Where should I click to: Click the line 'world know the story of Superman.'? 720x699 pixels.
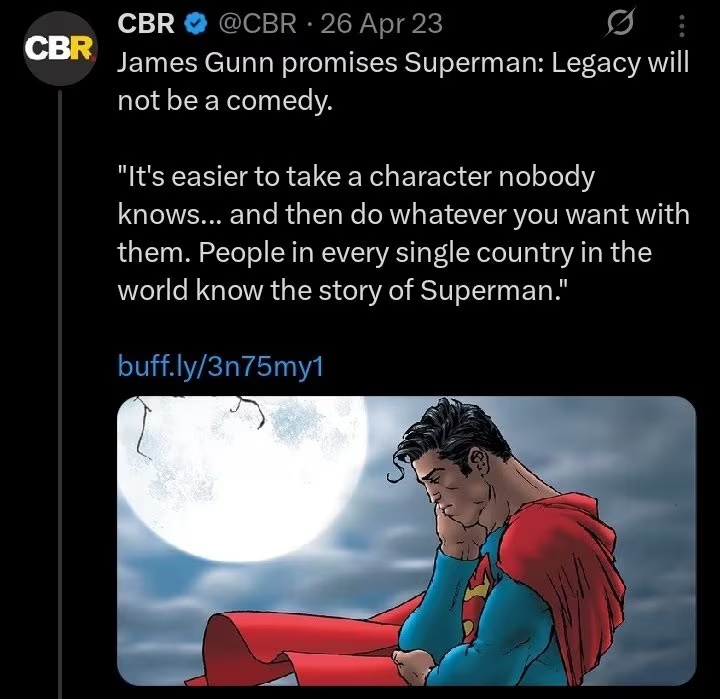click(x=343, y=290)
